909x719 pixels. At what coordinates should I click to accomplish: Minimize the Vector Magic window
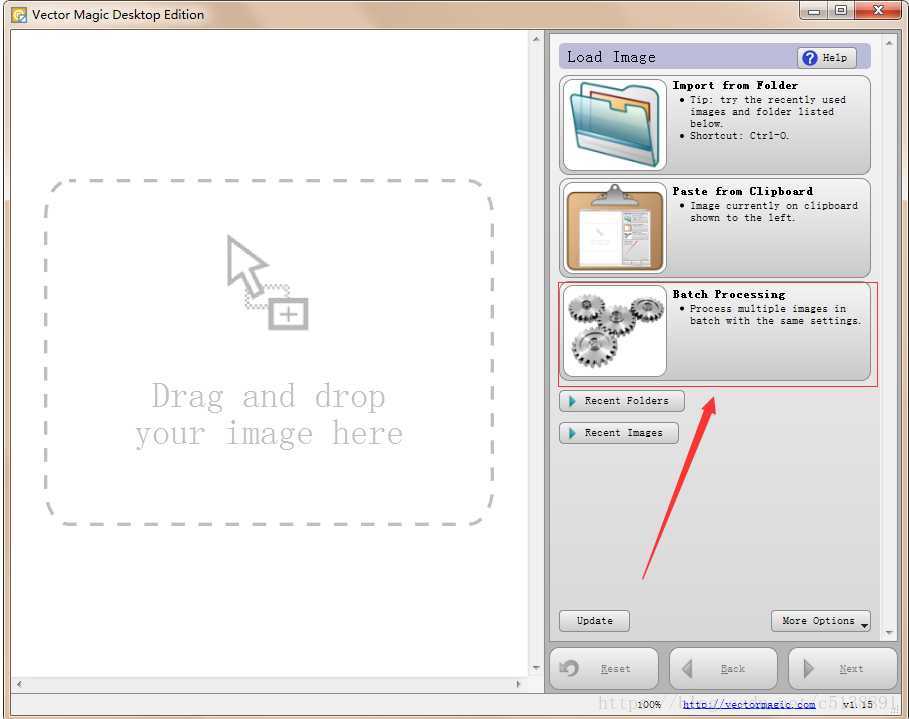pyautogui.click(x=813, y=10)
